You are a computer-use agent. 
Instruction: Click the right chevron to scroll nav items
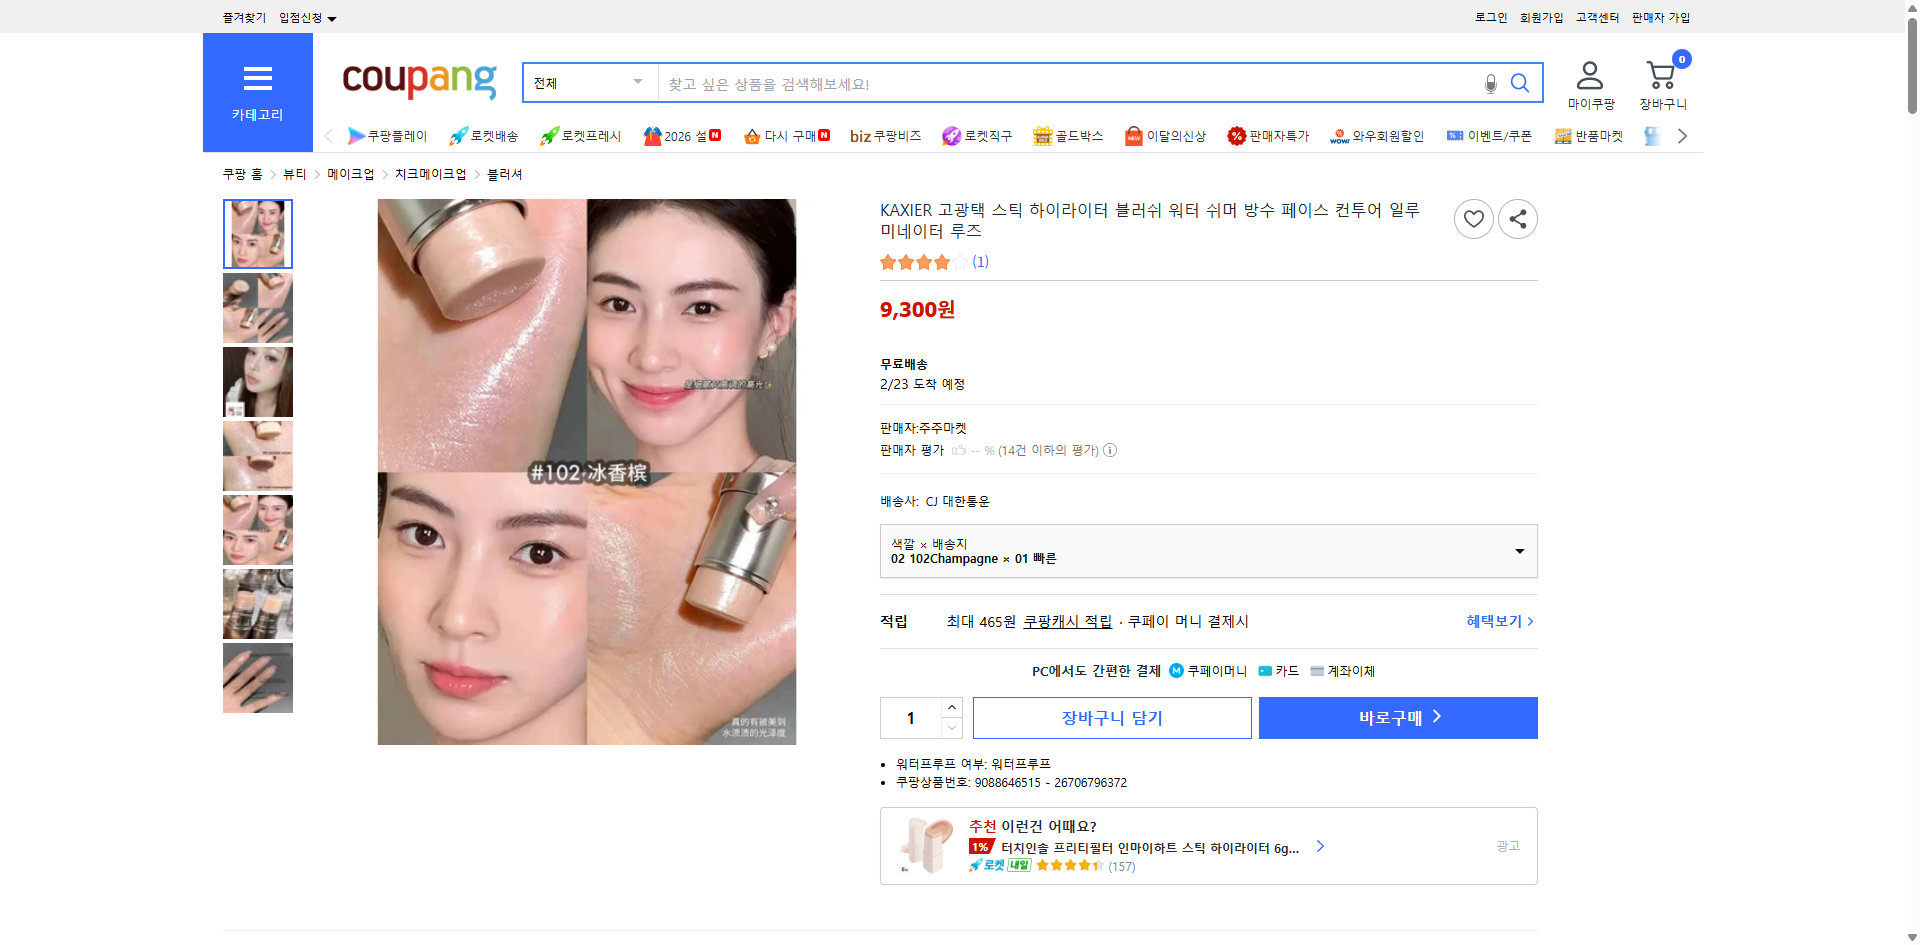(1682, 135)
